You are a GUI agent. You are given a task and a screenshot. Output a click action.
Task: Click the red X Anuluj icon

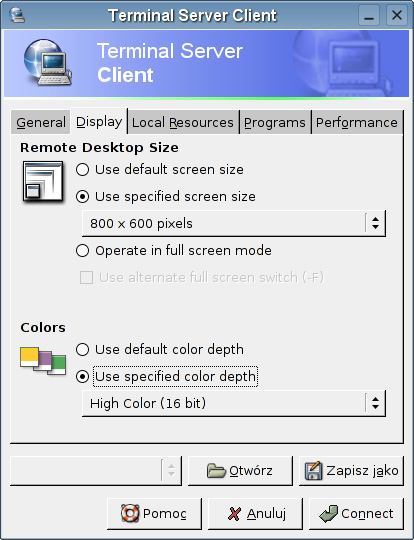235,514
